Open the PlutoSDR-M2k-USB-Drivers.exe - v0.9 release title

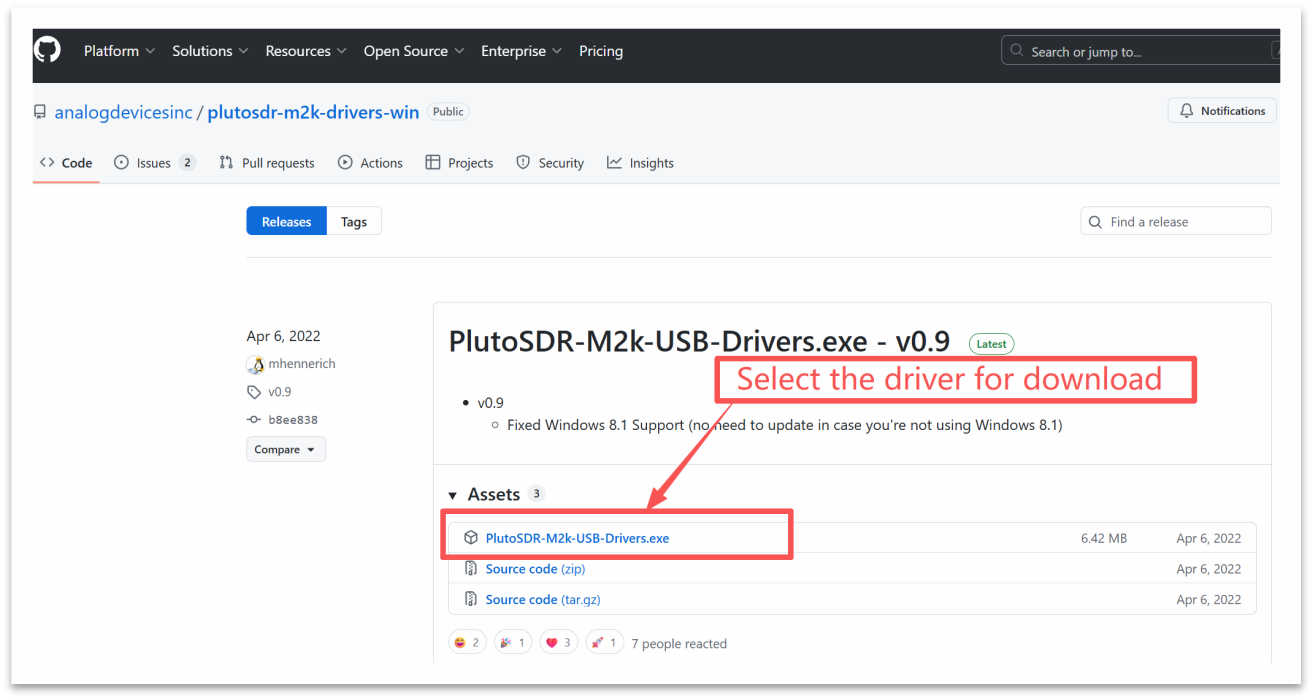click(700, 341)
